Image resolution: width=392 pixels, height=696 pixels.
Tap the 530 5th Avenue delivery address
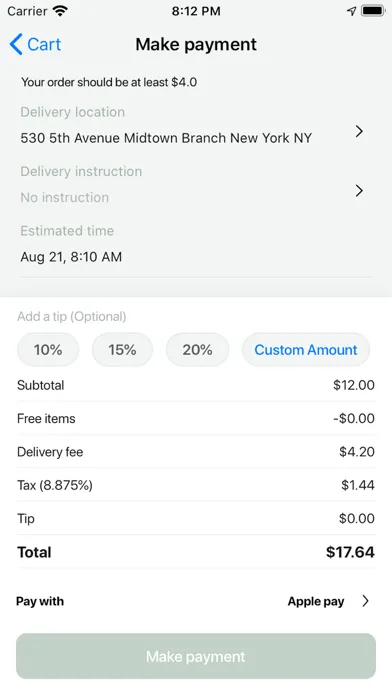pyautogui.click(x=166, y=138)
